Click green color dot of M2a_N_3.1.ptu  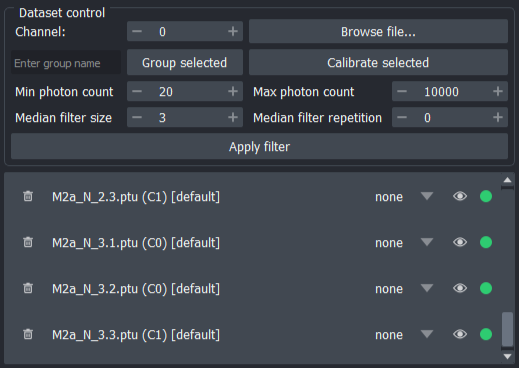point(486,242)
